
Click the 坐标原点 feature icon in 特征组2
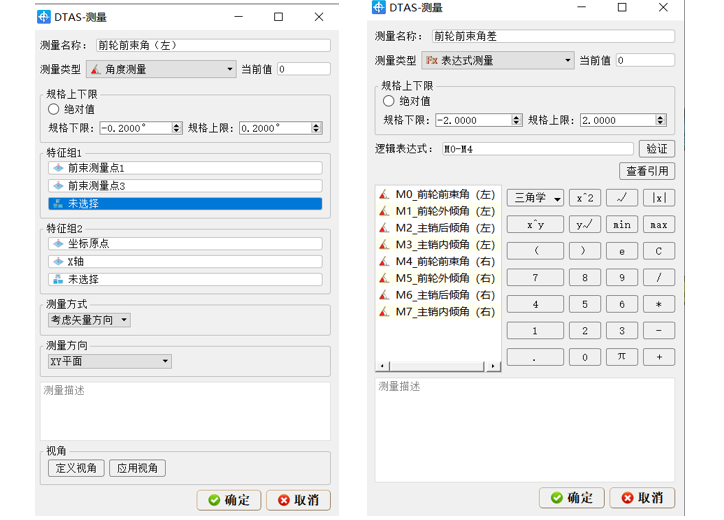57,244
